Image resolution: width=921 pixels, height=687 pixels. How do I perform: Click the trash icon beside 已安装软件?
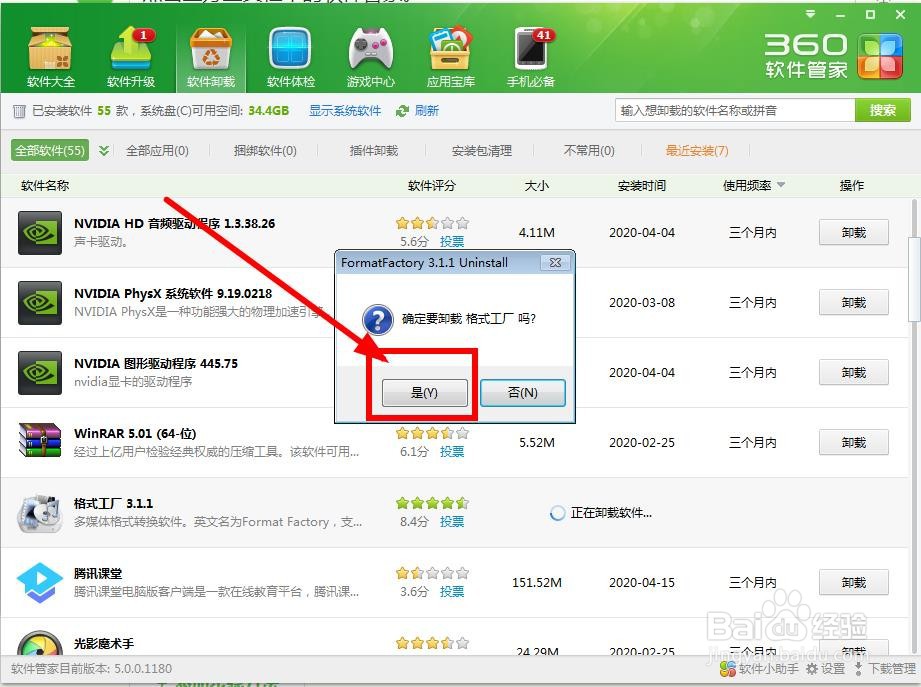point(19,111)
